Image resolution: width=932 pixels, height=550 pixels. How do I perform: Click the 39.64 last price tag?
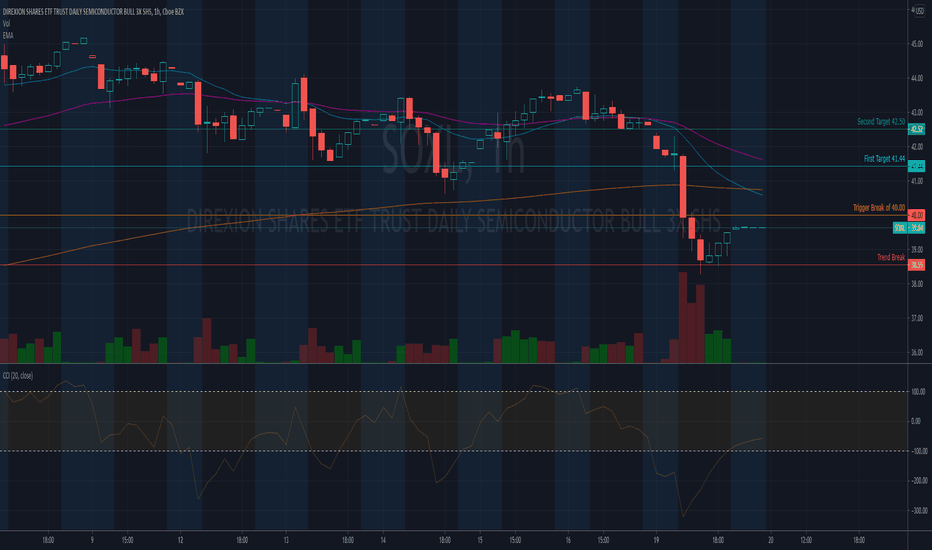[917, 228]
